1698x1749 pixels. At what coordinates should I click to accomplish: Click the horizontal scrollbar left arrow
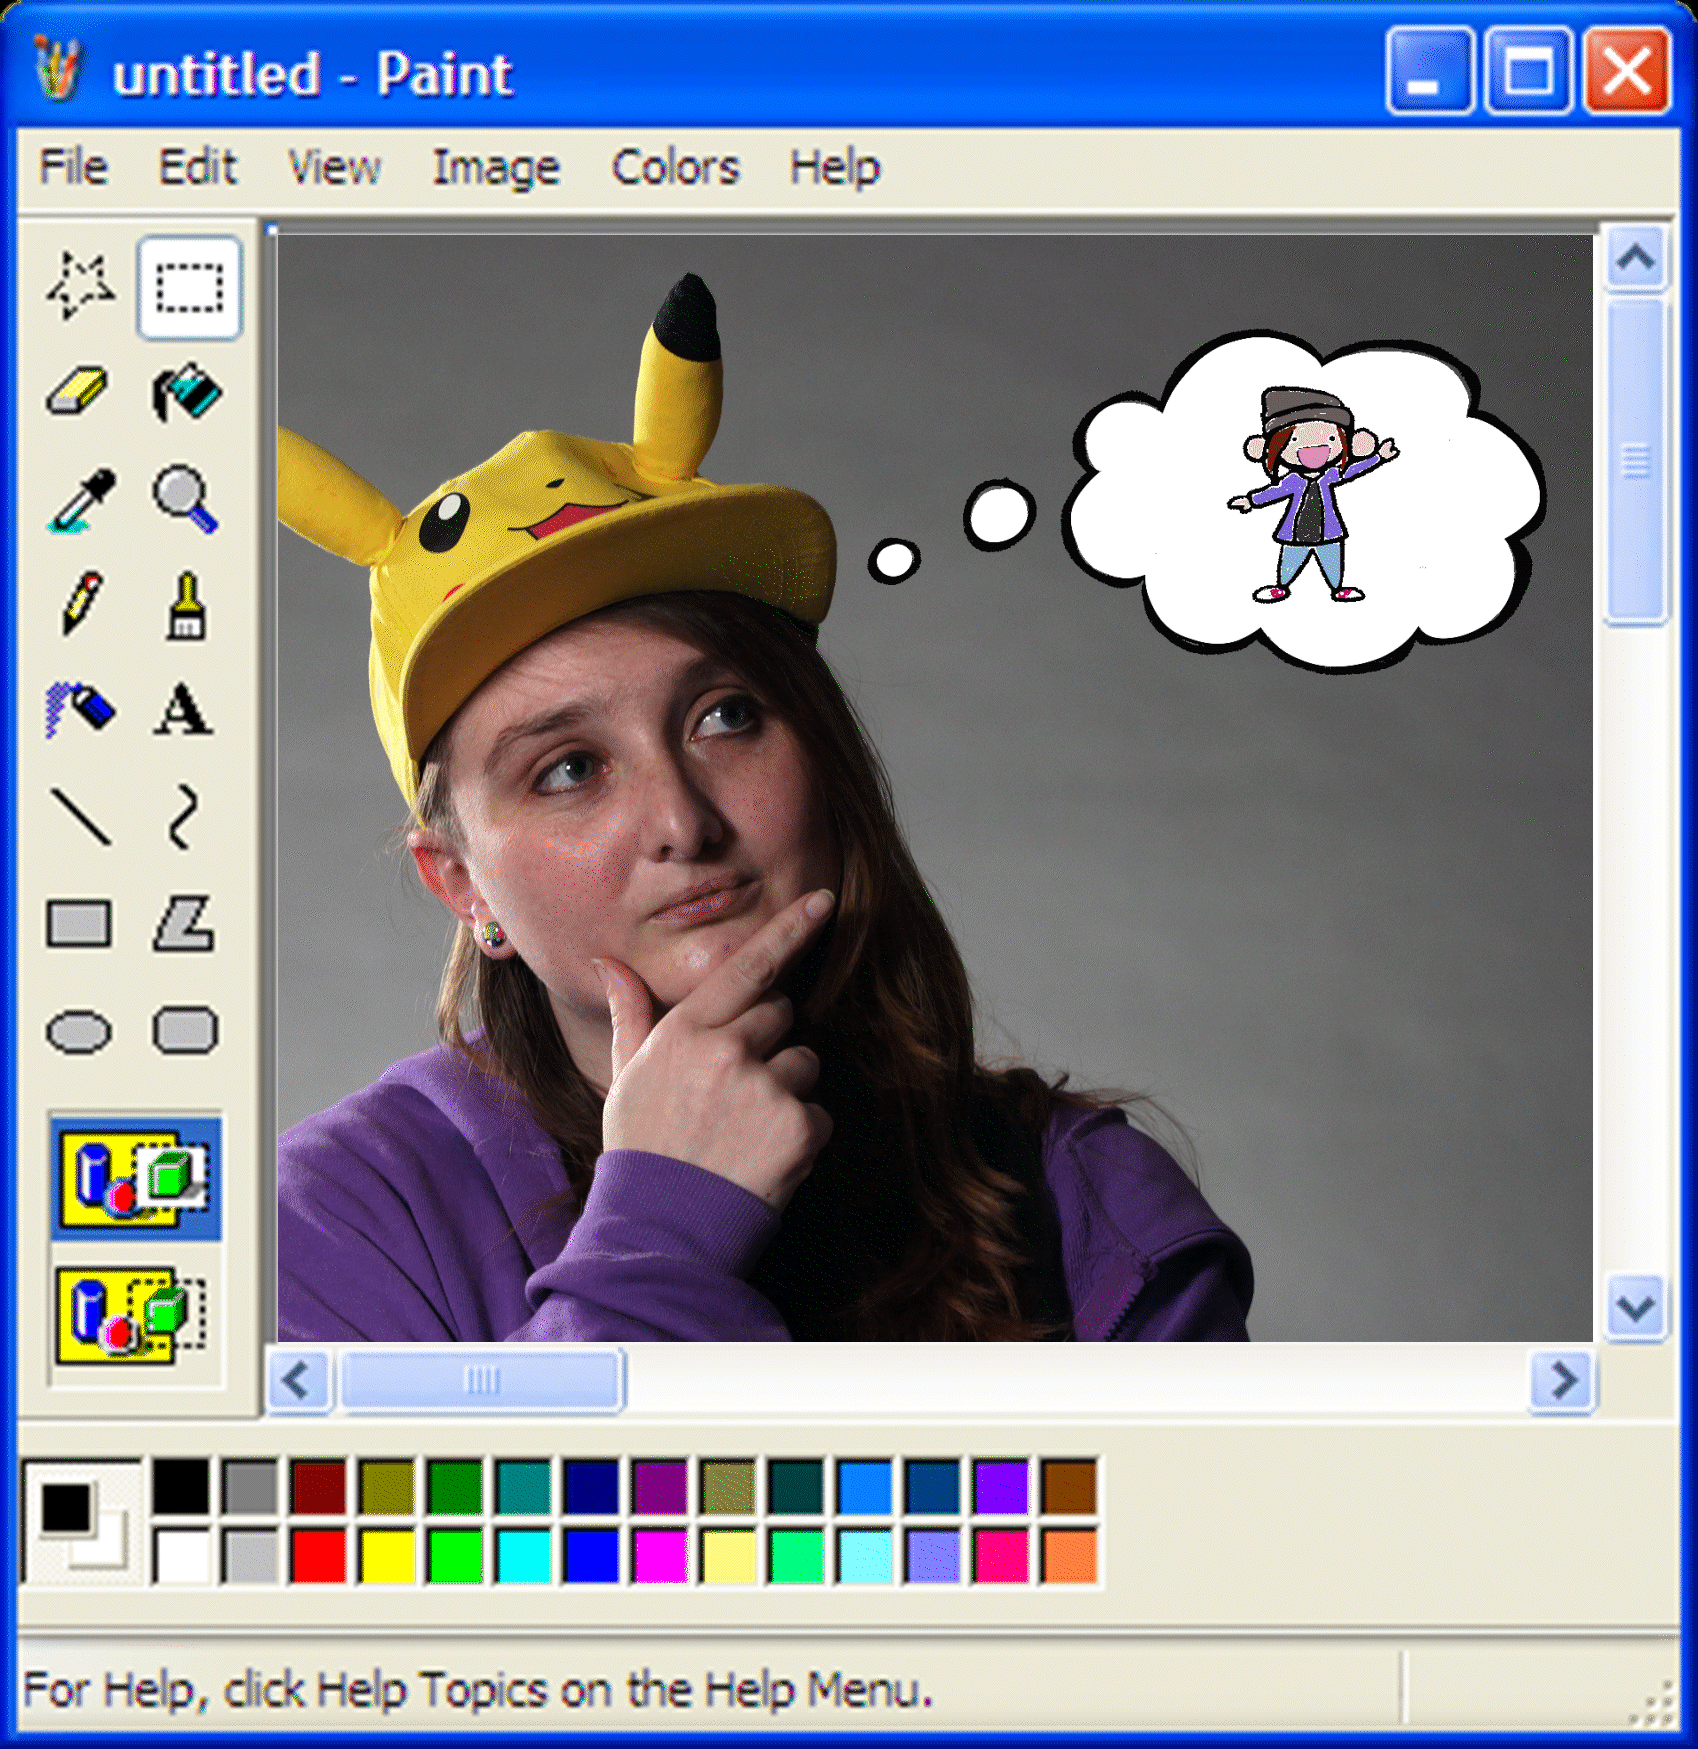pos(298,1381)
